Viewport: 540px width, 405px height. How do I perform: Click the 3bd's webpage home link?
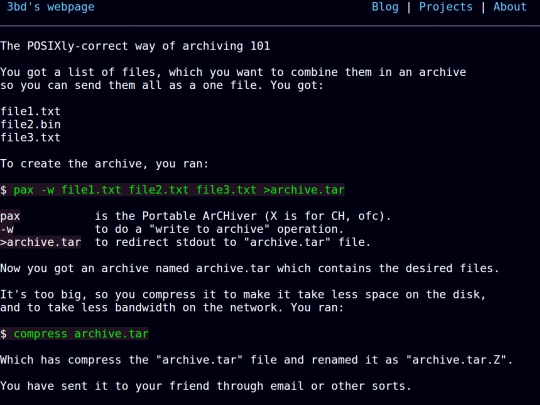pos(51,7)
